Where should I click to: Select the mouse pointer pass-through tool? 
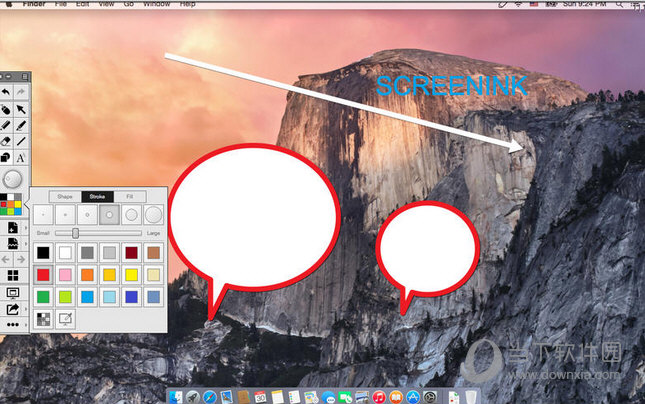[x=6, y=109]
